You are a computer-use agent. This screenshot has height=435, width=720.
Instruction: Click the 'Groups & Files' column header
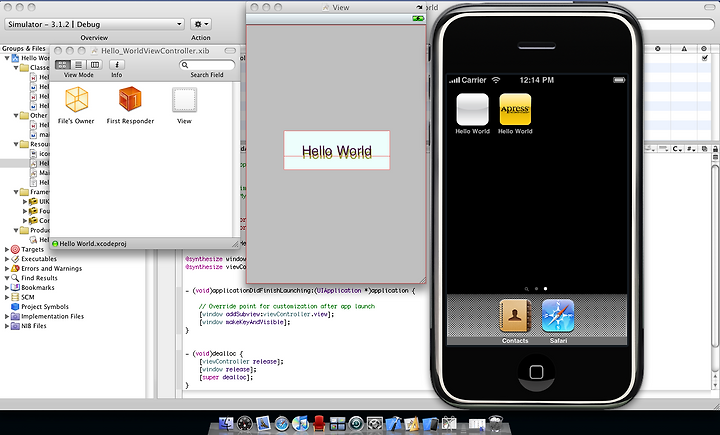click(24, 48)
